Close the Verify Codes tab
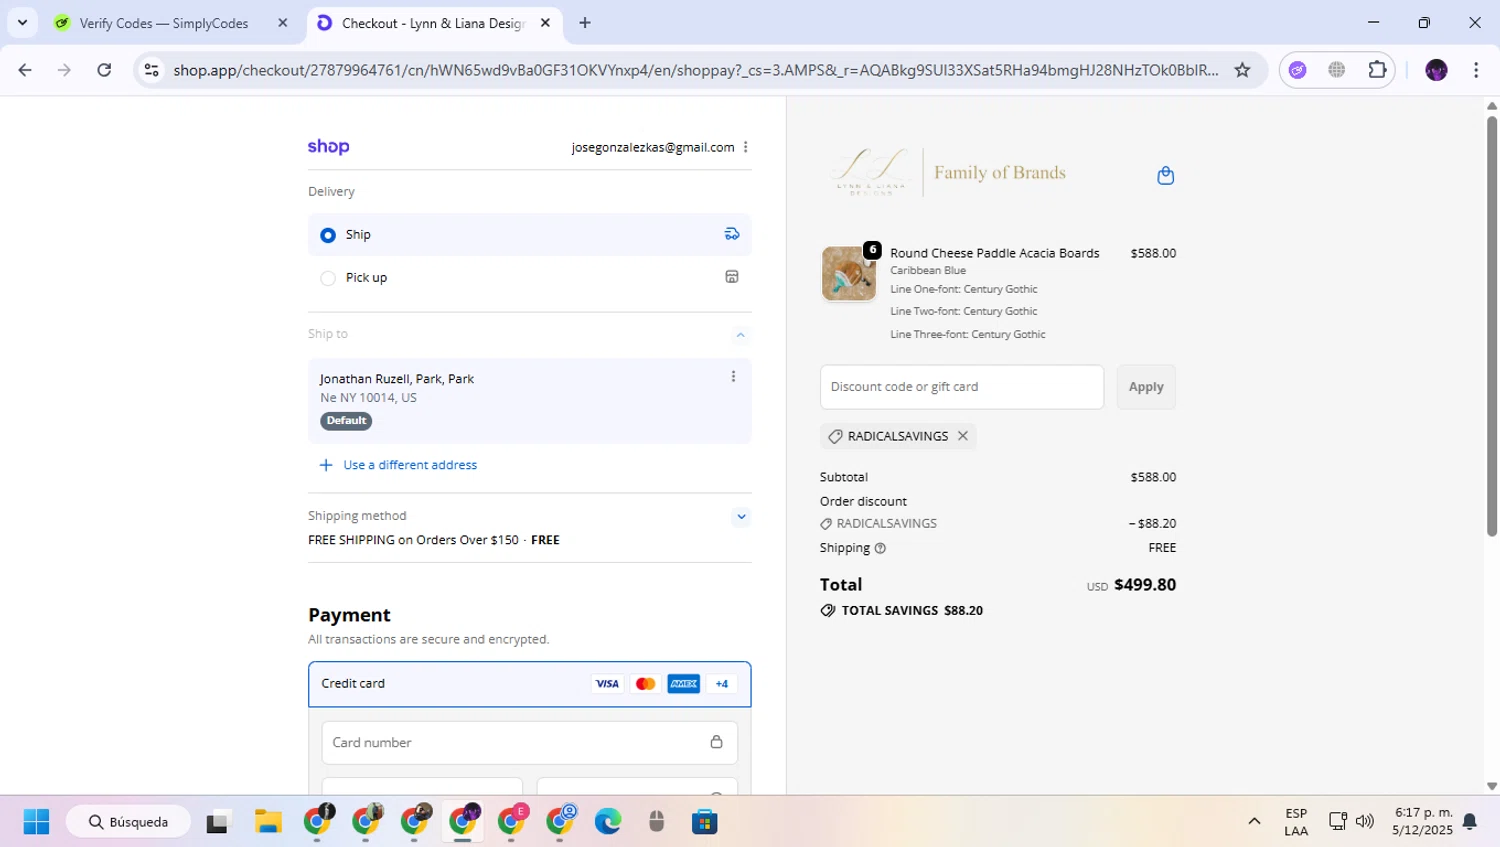1500x847 pixels. (x=283, y=23)
